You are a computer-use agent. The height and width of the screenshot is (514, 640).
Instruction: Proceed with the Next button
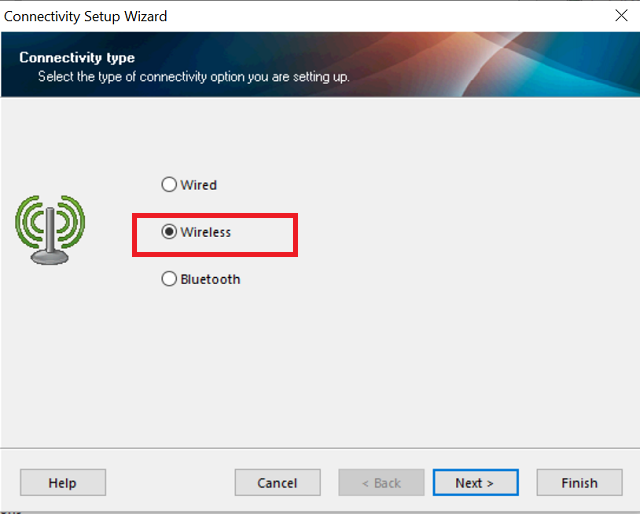(x=475, y=483)
